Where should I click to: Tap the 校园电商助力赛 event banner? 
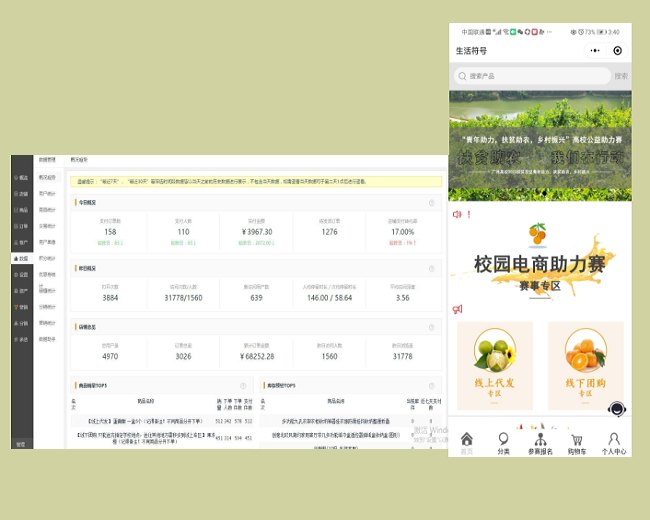point(540,263)
